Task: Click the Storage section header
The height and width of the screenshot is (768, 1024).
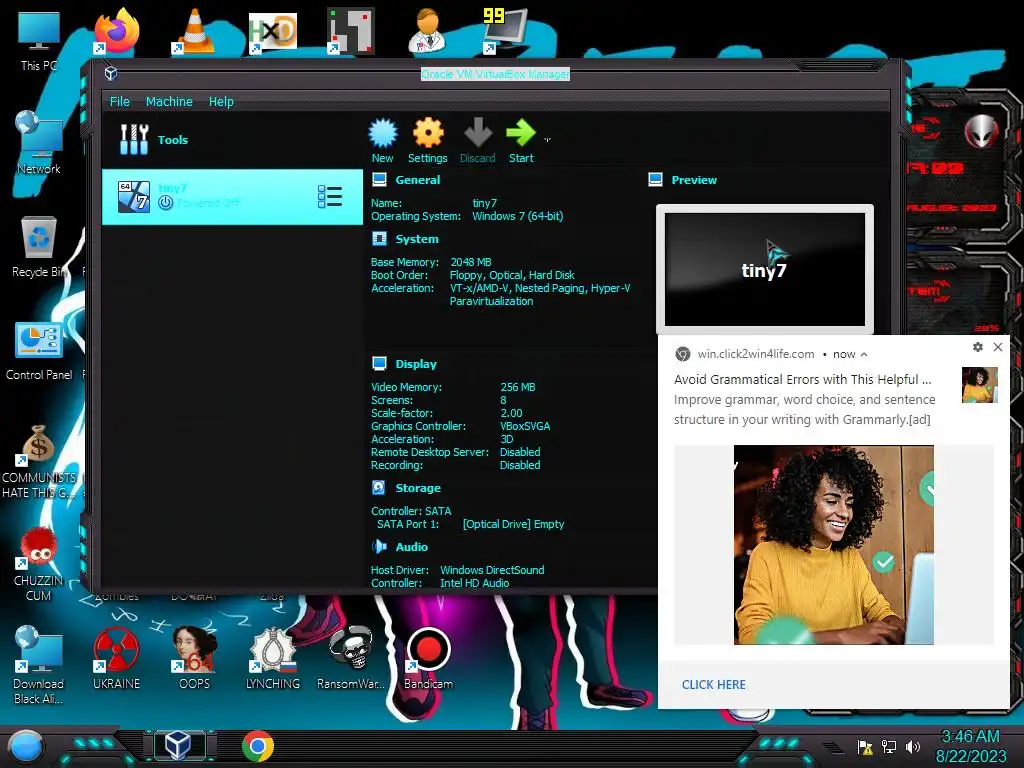Action: pos(418,488)
